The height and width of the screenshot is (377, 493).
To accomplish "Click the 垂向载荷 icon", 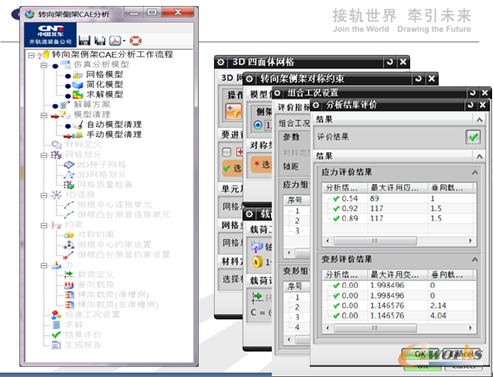I will click(69, 285).
